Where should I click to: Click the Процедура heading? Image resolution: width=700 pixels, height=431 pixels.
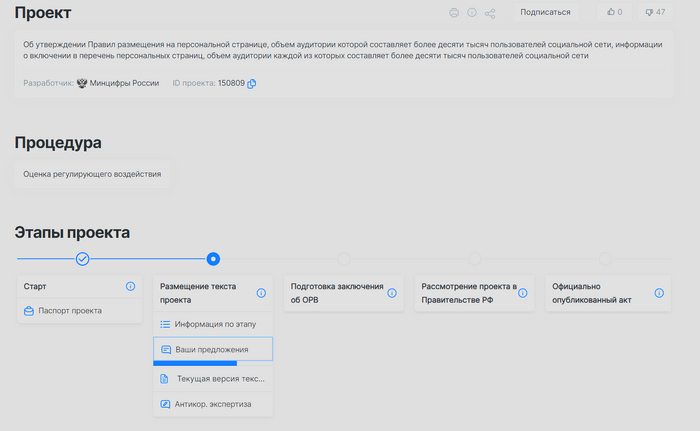point(58,143)
